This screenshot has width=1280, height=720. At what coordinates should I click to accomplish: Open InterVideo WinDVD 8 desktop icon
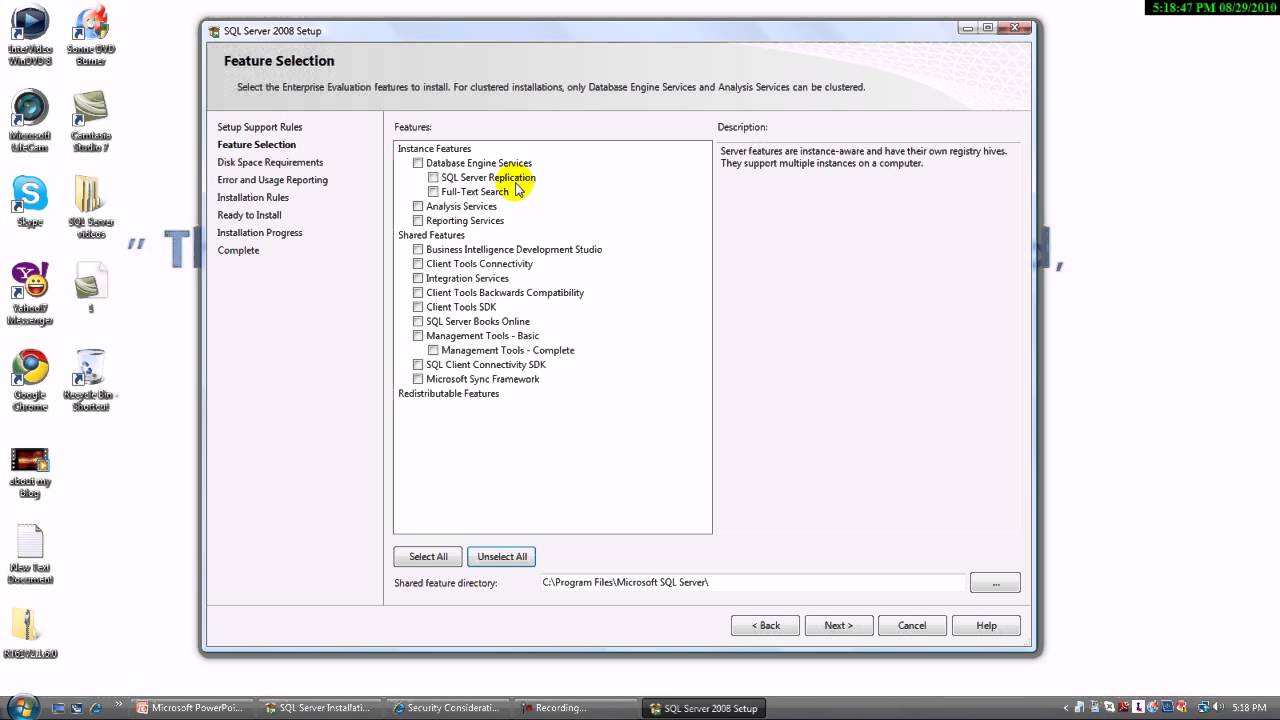(30, 35)
